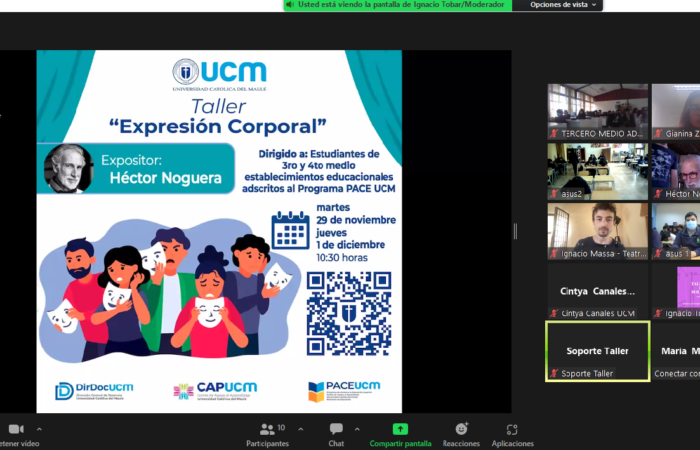Click the muted mic icon on the asus2 tile
700x450 pixels.
(x=554, y=194)
